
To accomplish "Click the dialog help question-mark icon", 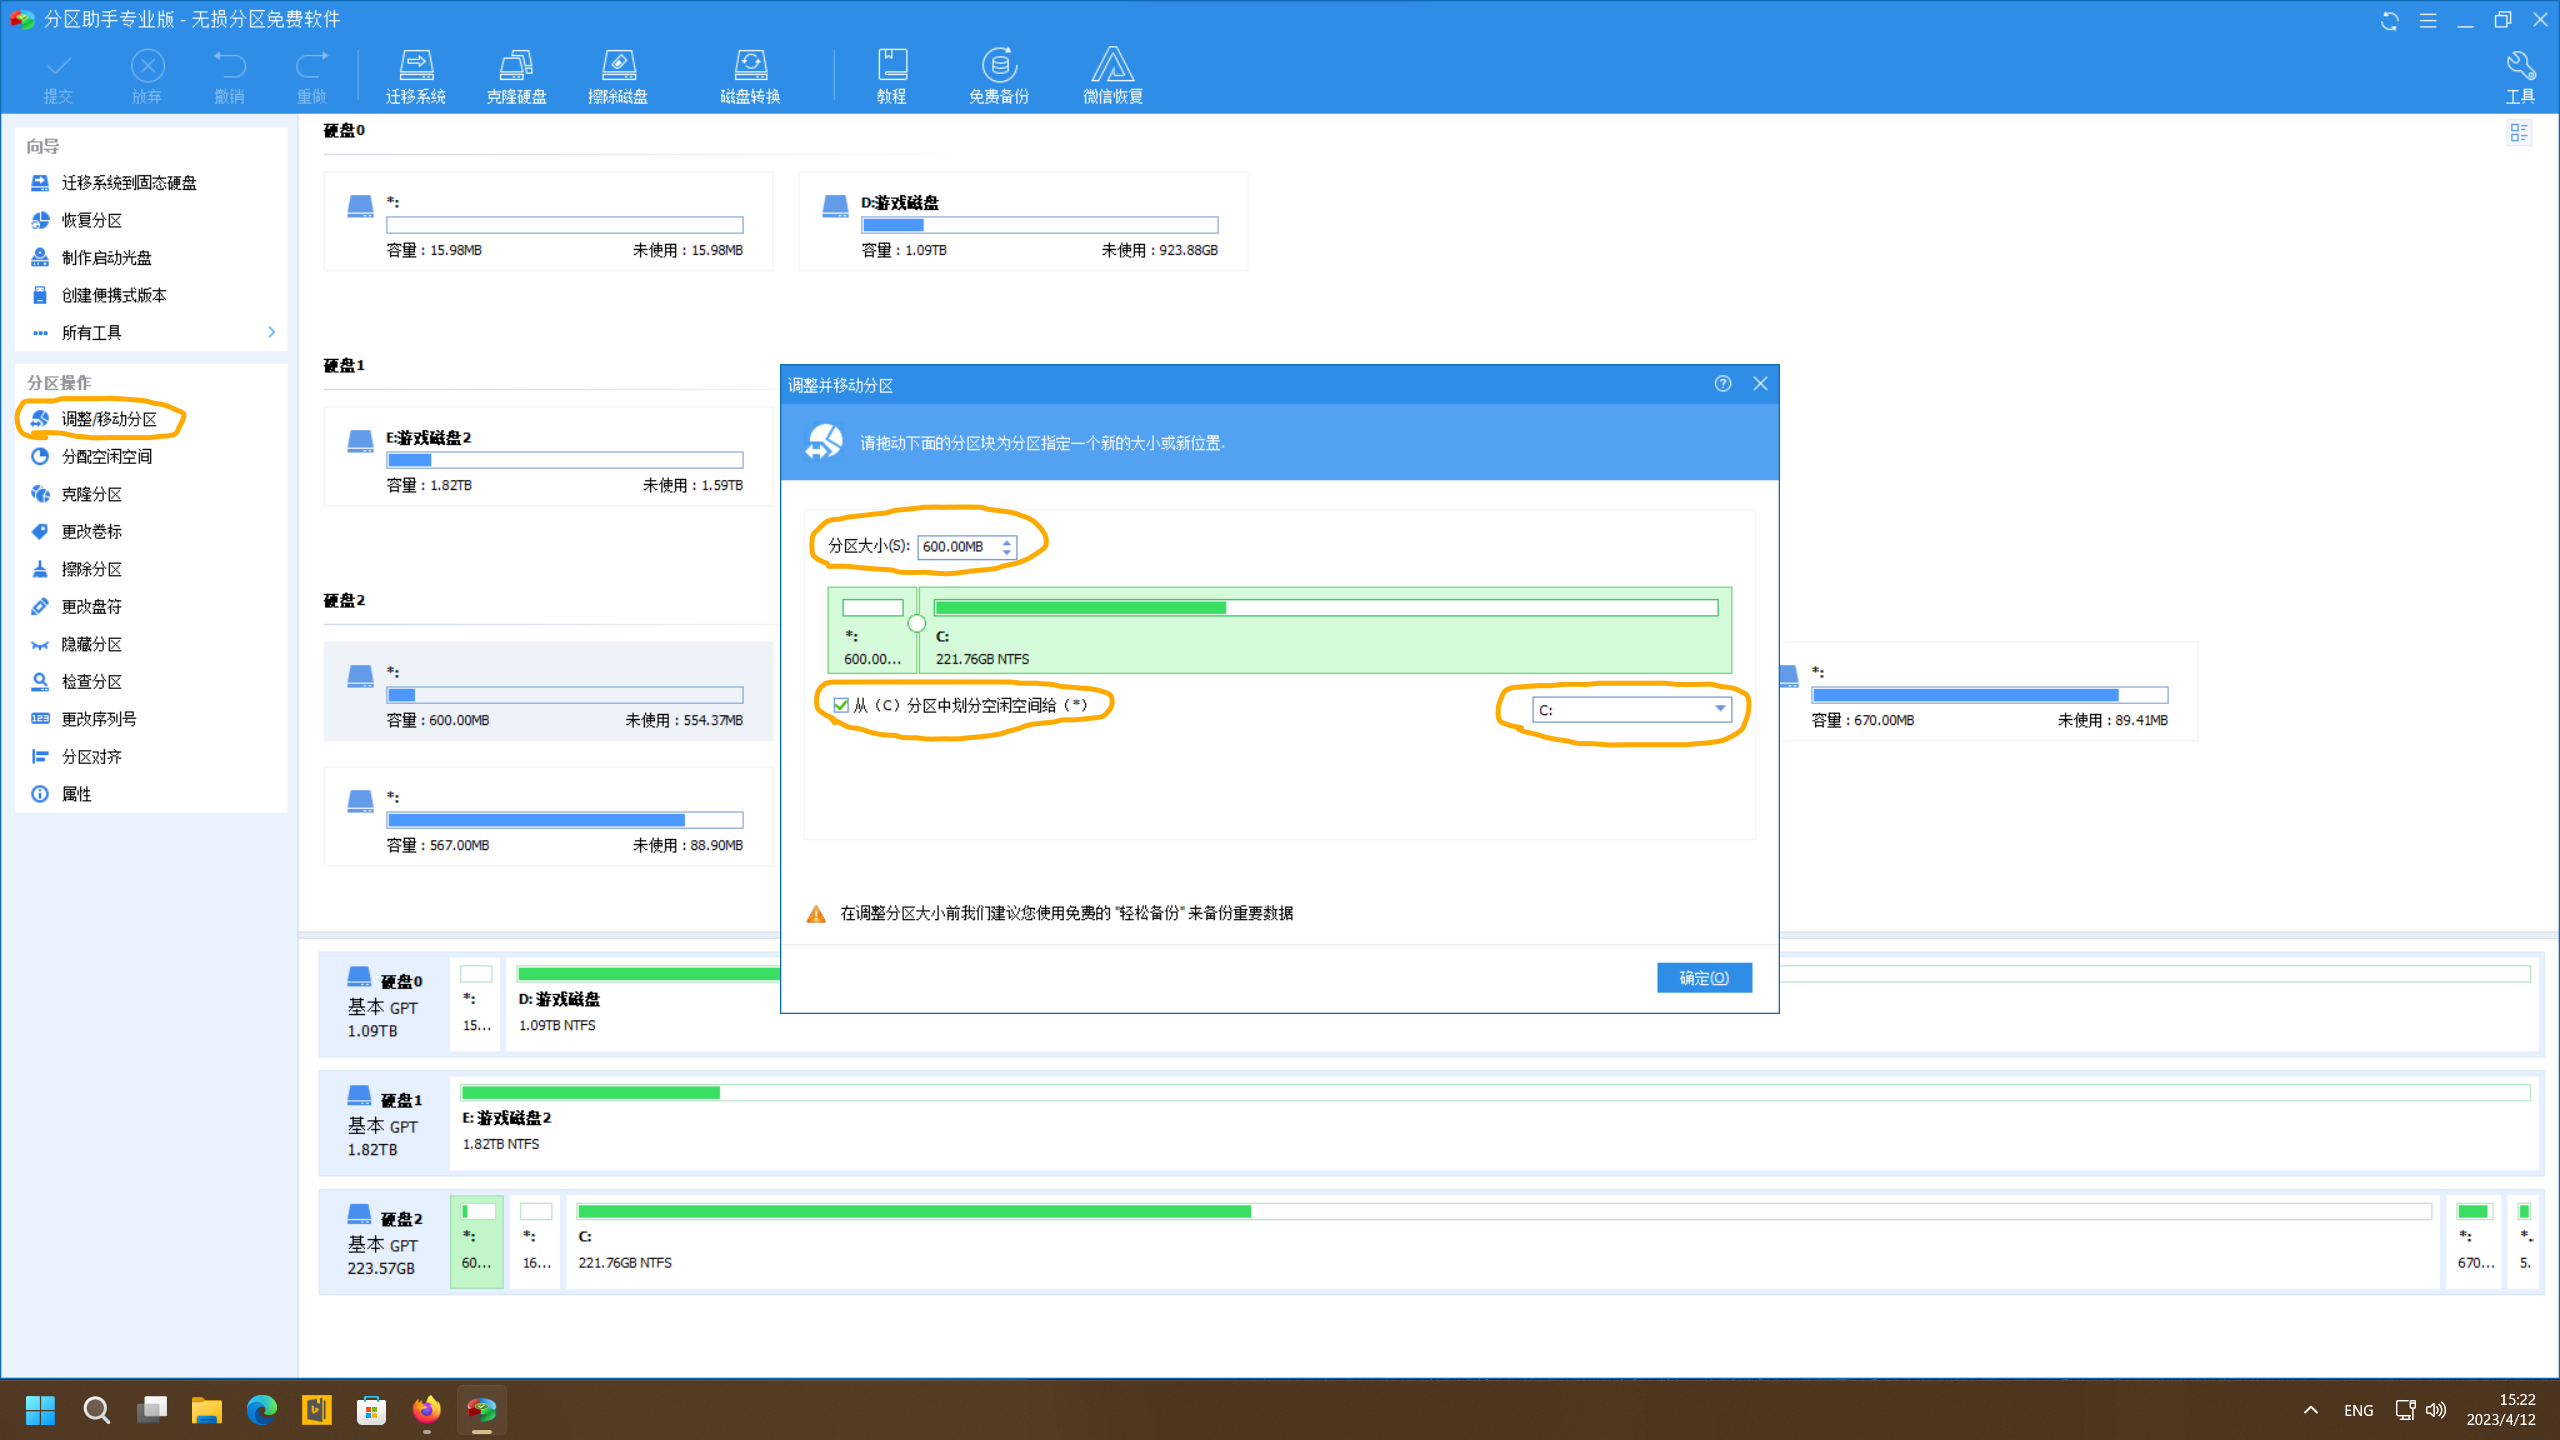I will [x=1722, y=384].
